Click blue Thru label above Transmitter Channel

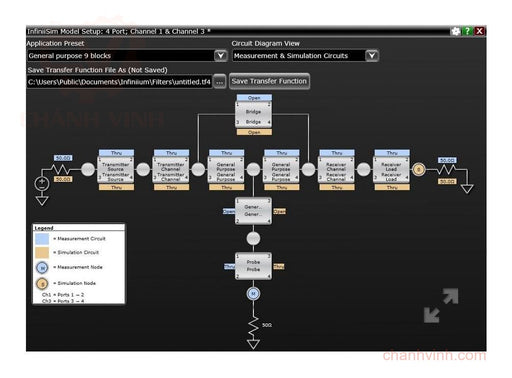pos(171,153)
